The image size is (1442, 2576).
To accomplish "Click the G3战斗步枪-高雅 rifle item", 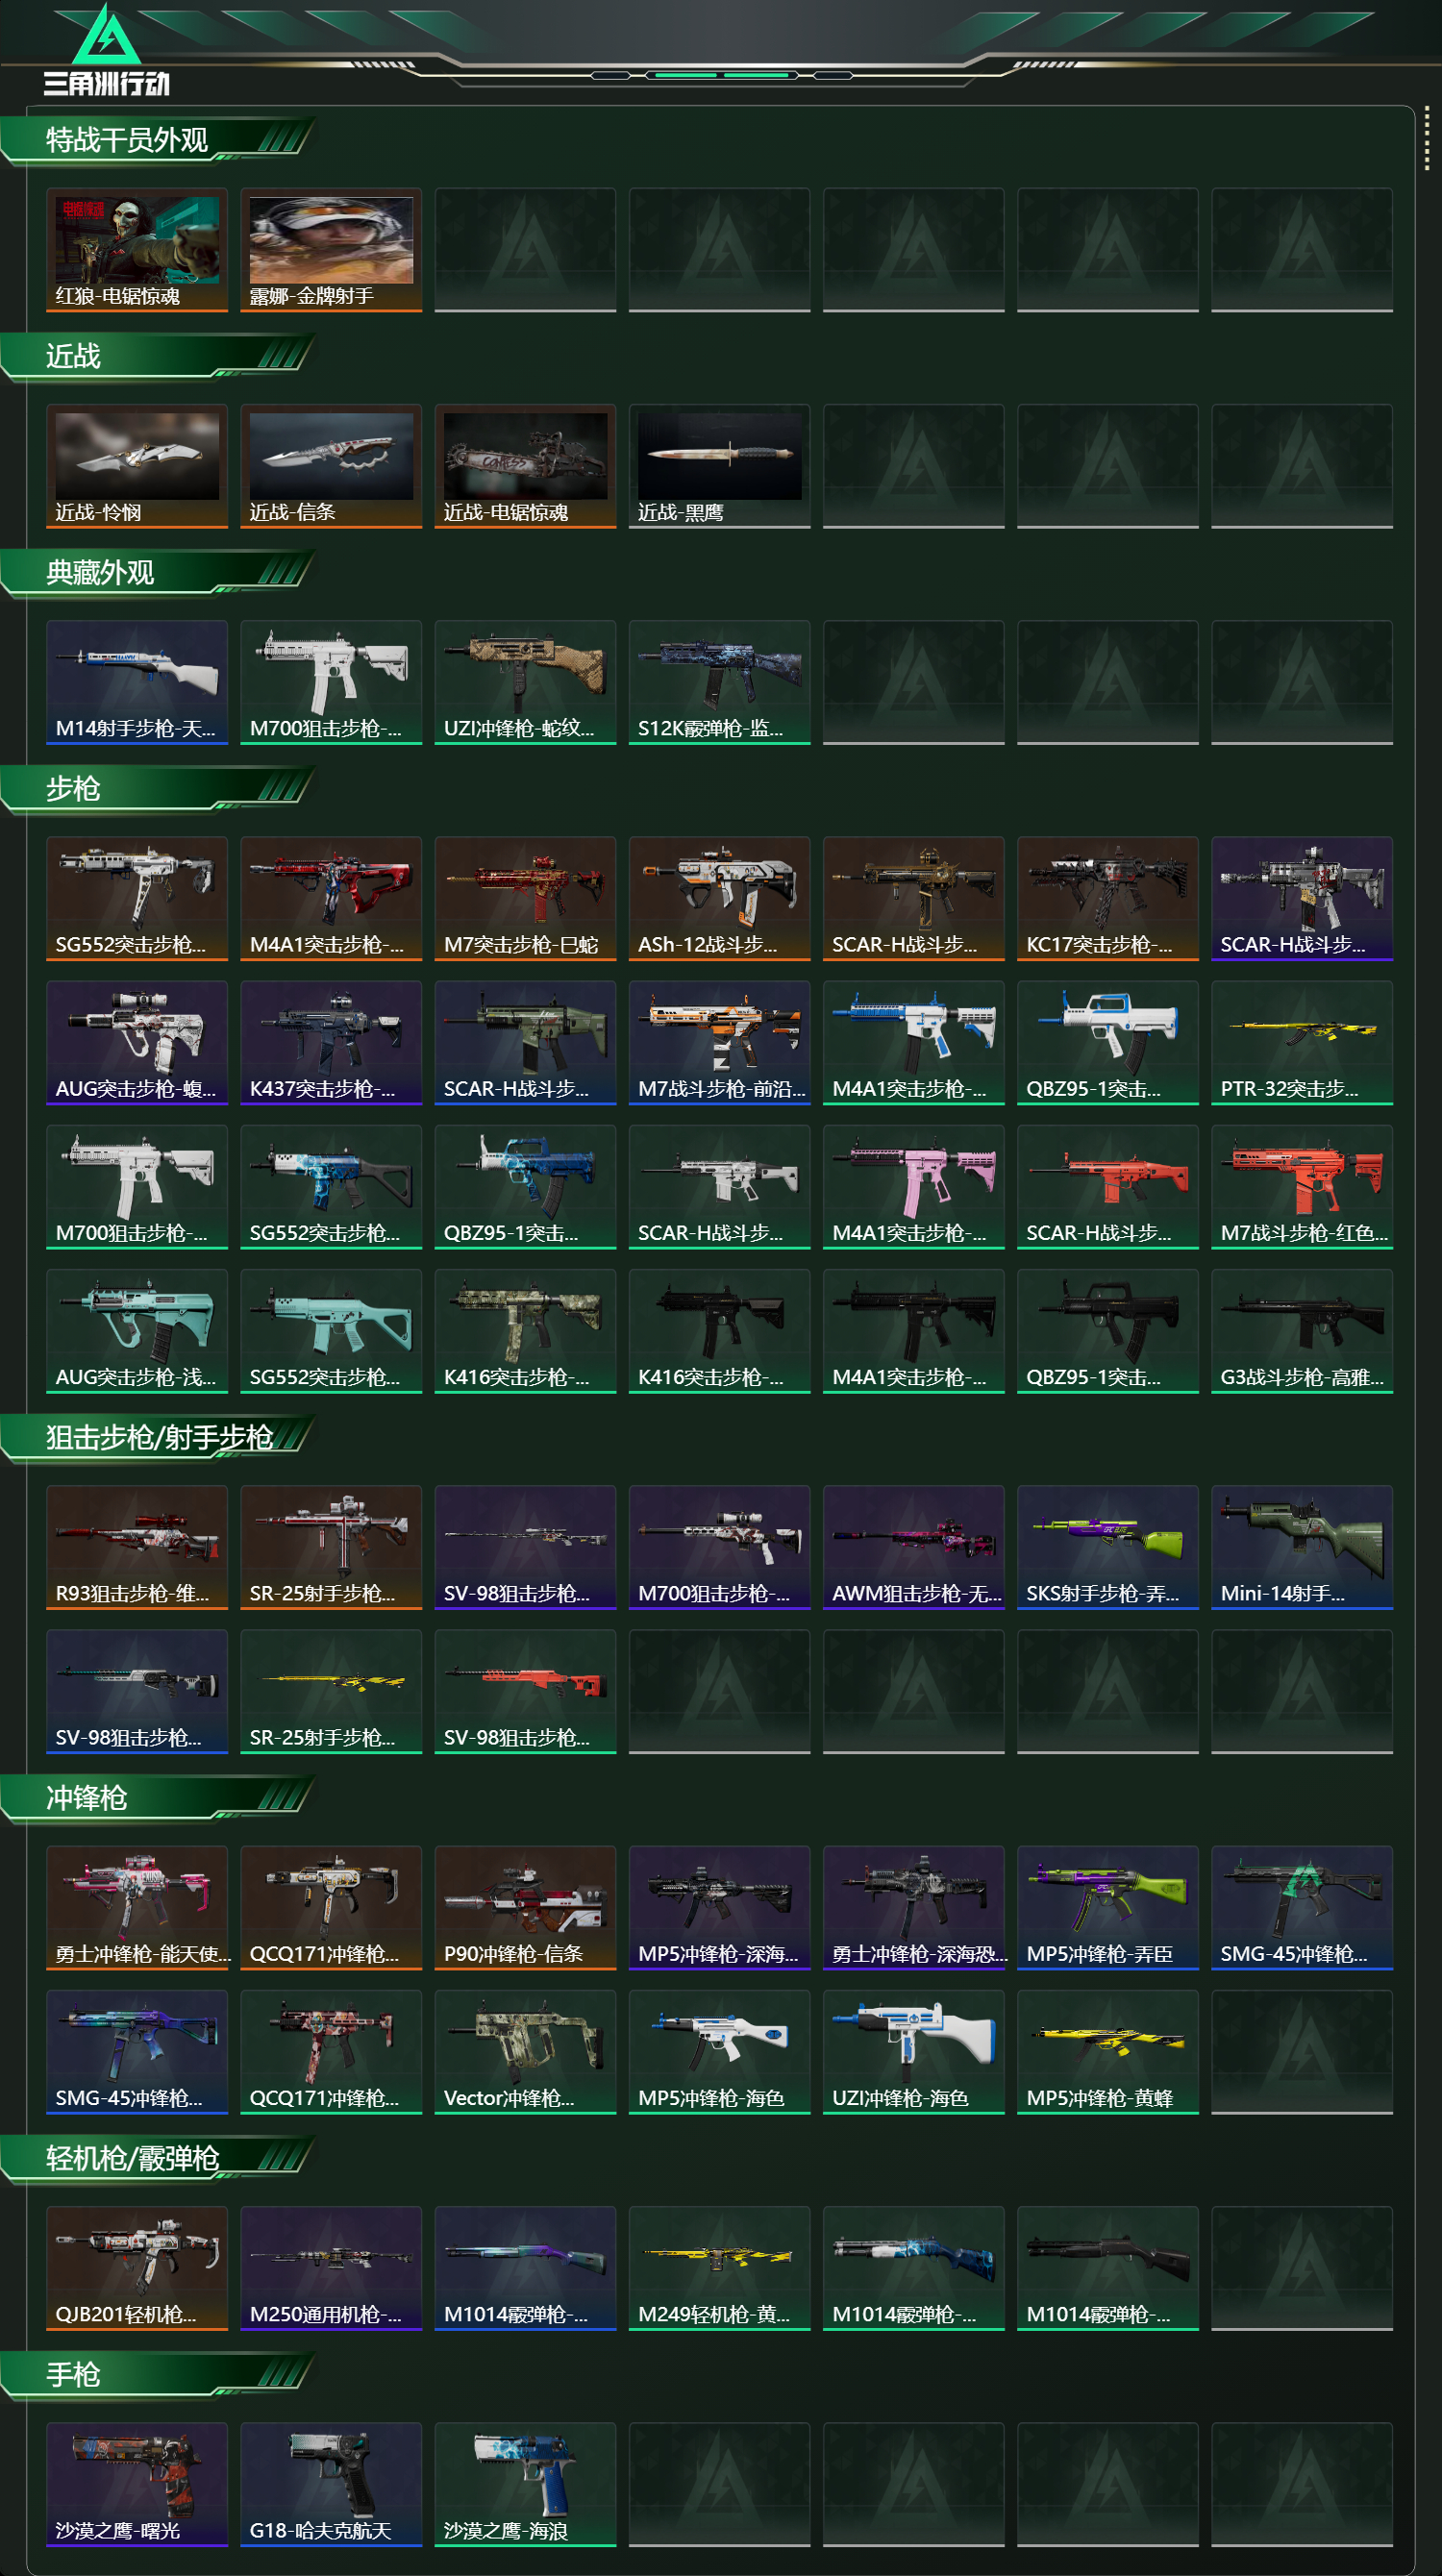I will pyautogui.click(x=1302, y=1331).
